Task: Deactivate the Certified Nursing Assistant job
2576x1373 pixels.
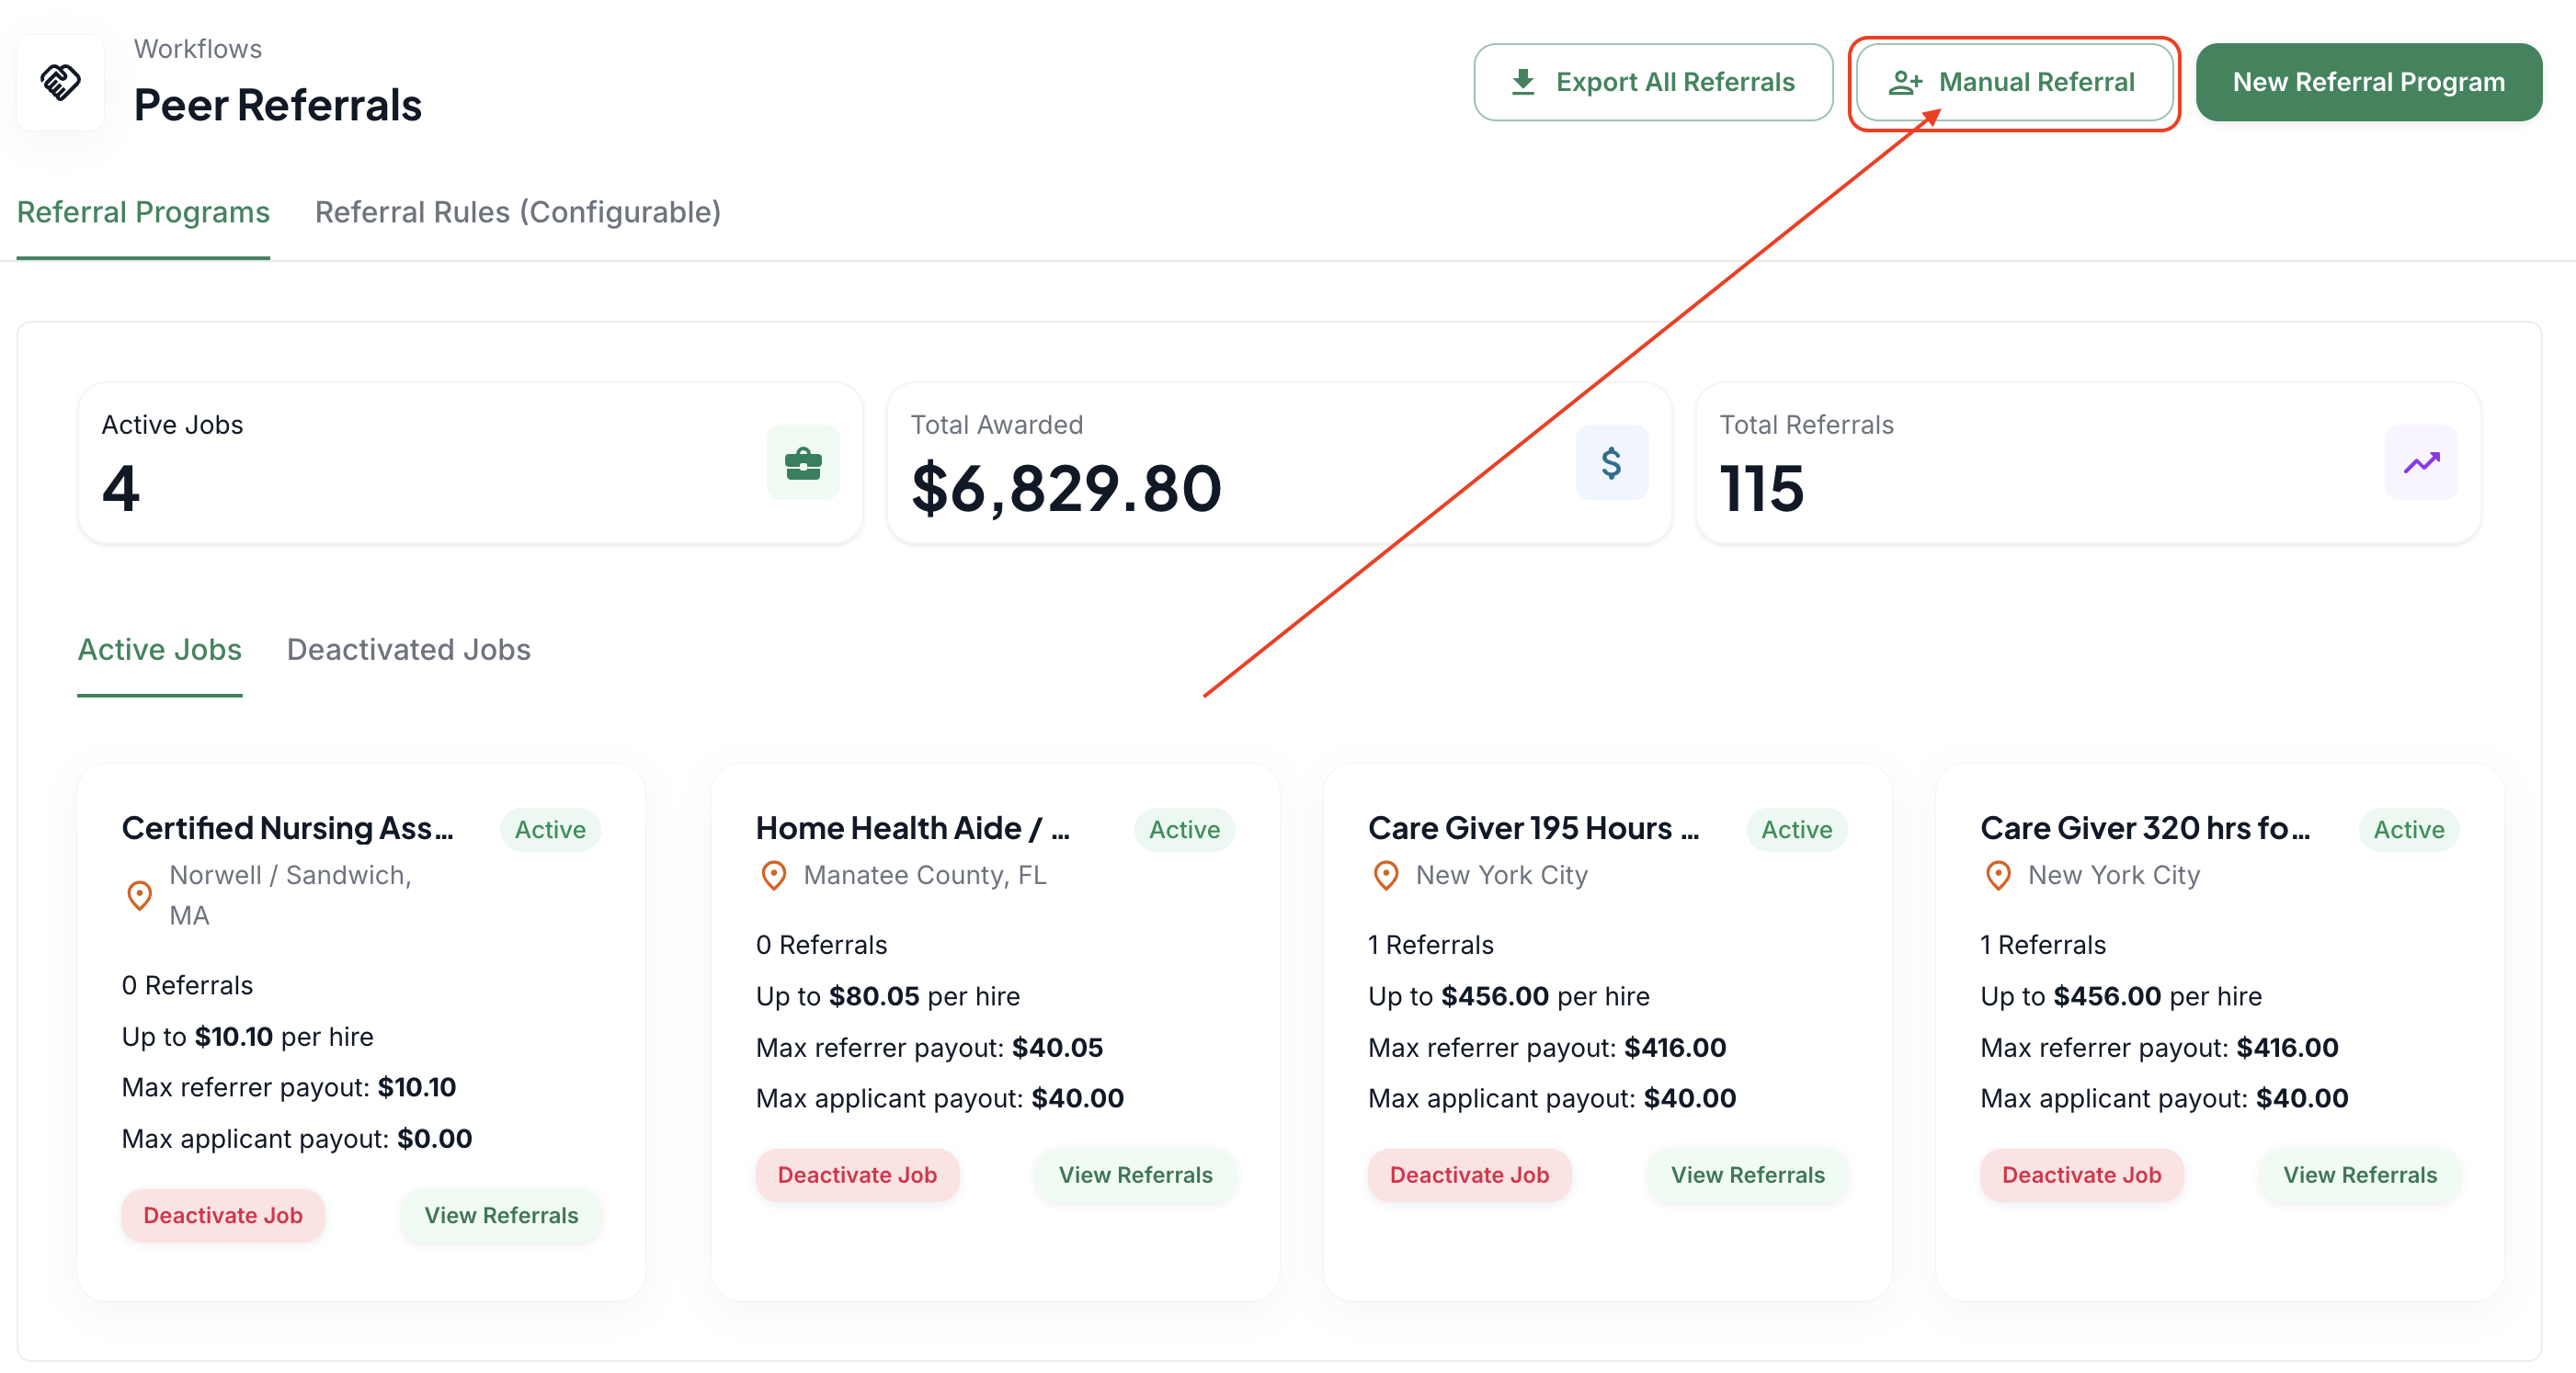Action: click(x=223, y=1215)
